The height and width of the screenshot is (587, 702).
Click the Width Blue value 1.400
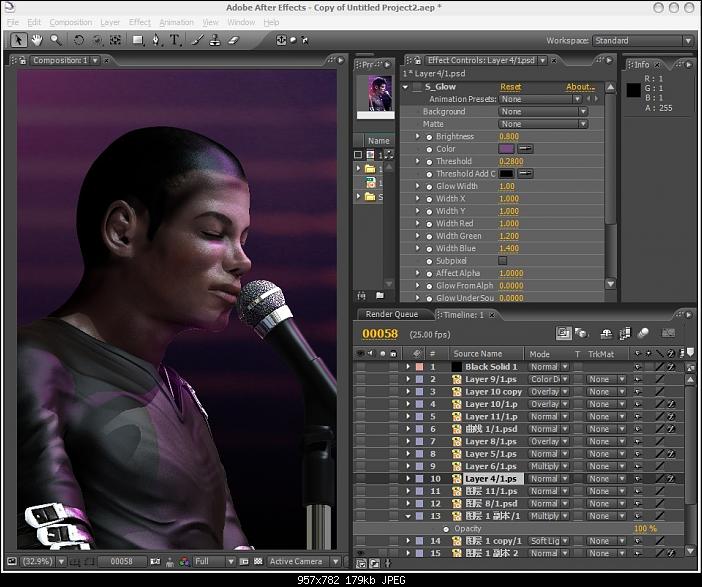pos(509,249)
